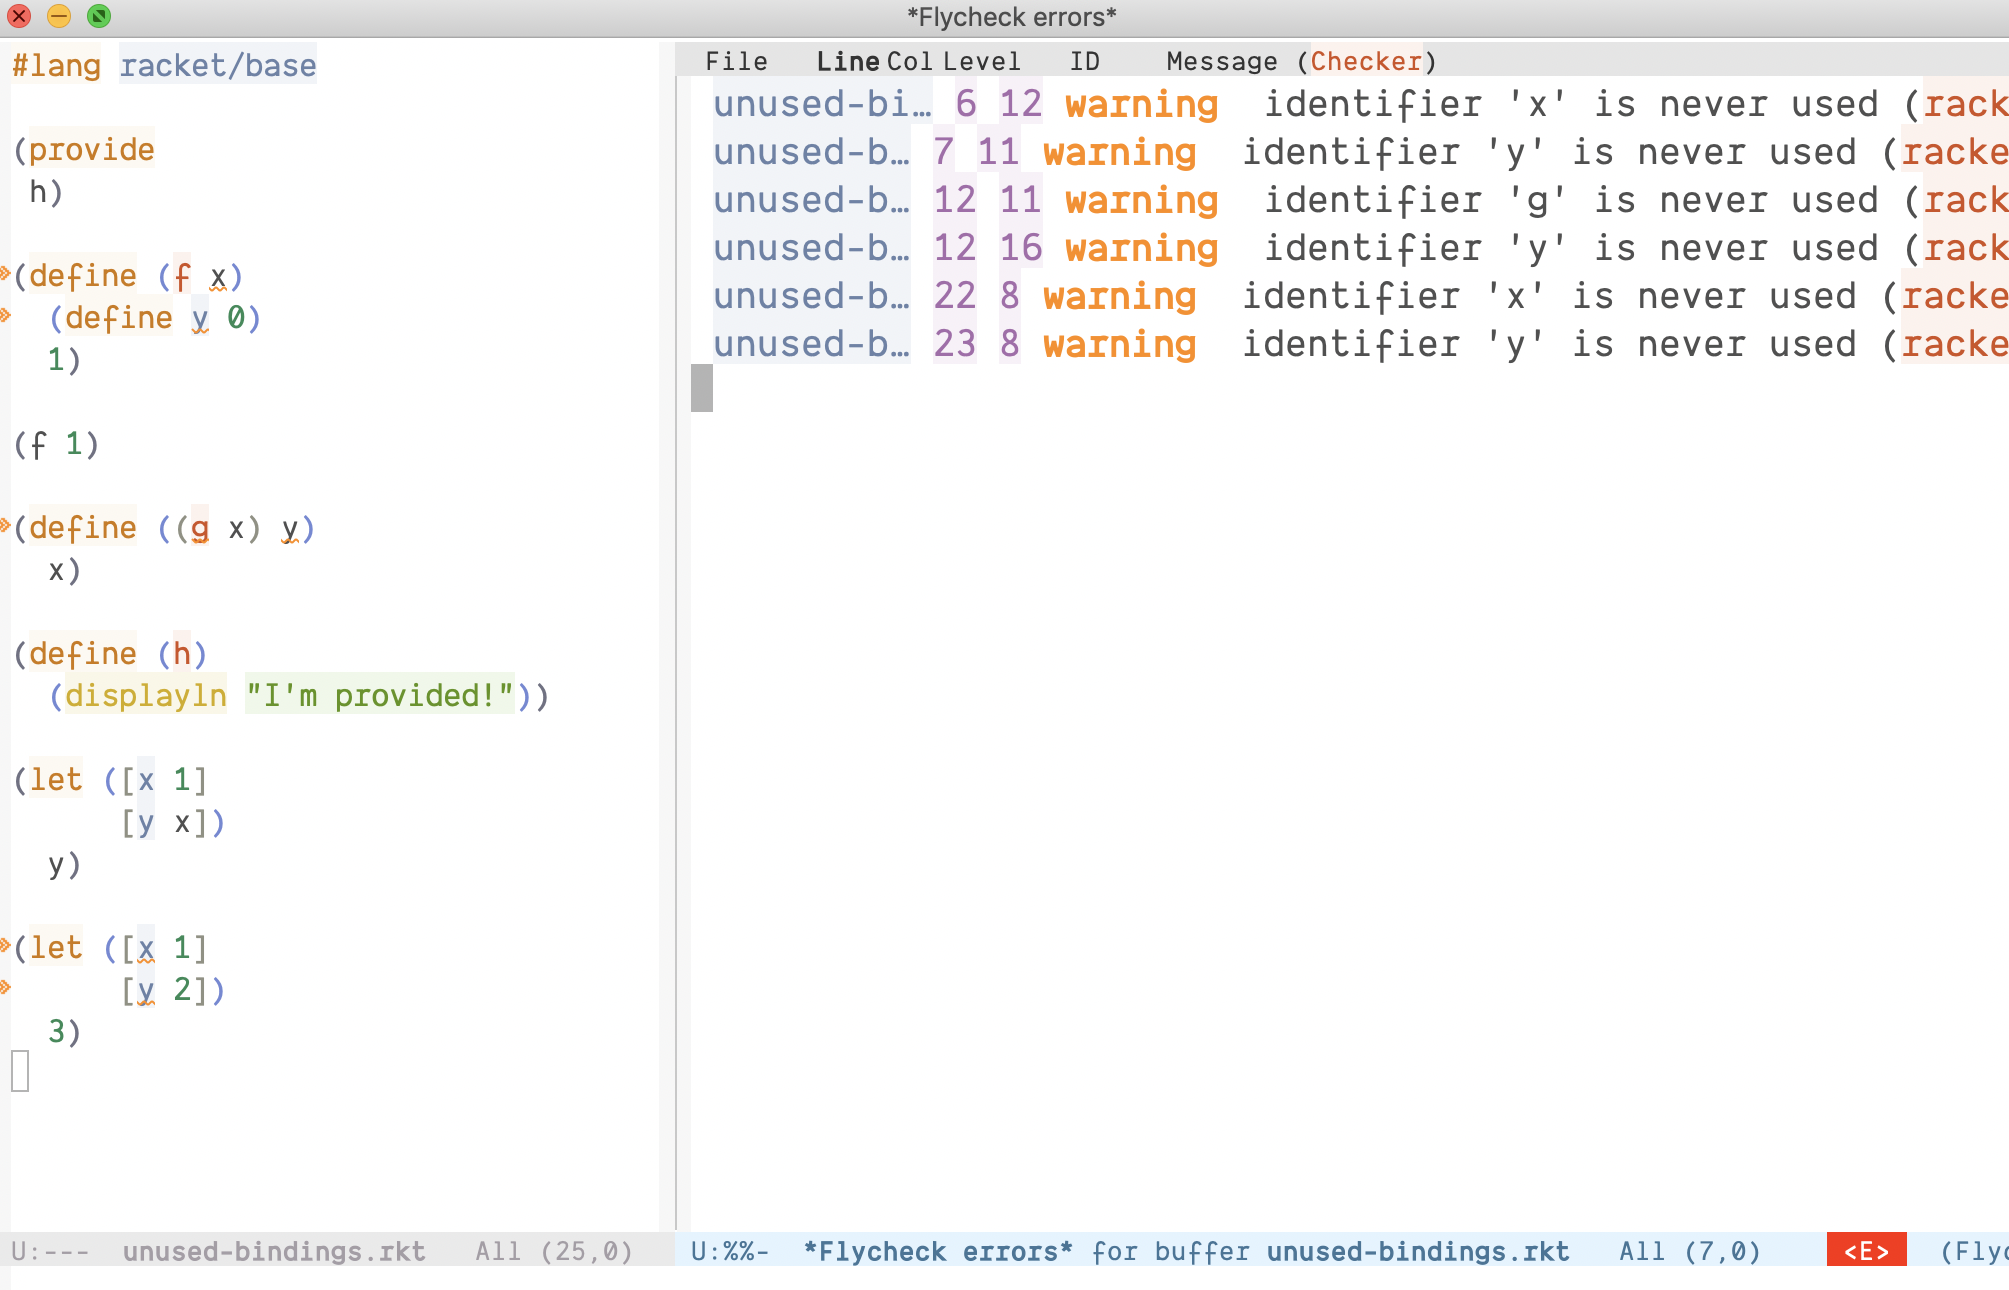Click the U:--- encoding indicator in the left mode line
The width and height of the screenshot is (2009, 1290).
(50, 1251)
